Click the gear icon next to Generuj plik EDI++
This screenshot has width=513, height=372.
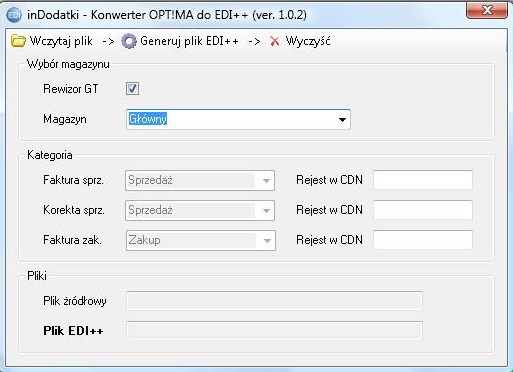click(x=129, y=41)
